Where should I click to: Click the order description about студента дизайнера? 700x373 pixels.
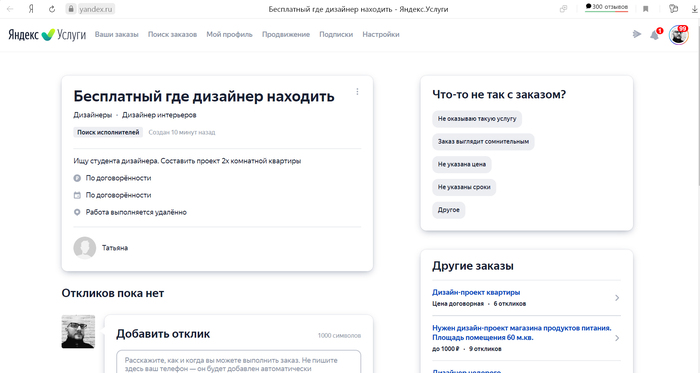(187, 161)
